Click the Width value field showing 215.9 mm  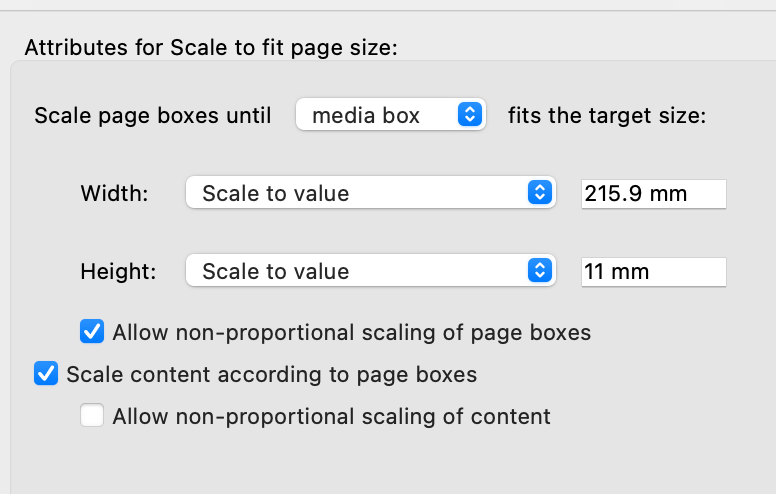pos(652,193)
